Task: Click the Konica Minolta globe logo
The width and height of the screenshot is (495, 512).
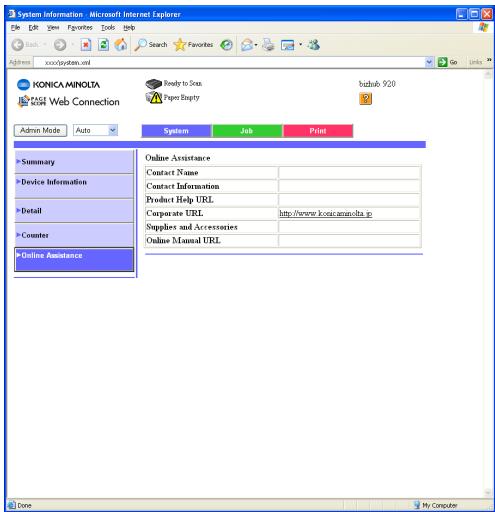Action: pyautogui.click(x=23, y=85)
